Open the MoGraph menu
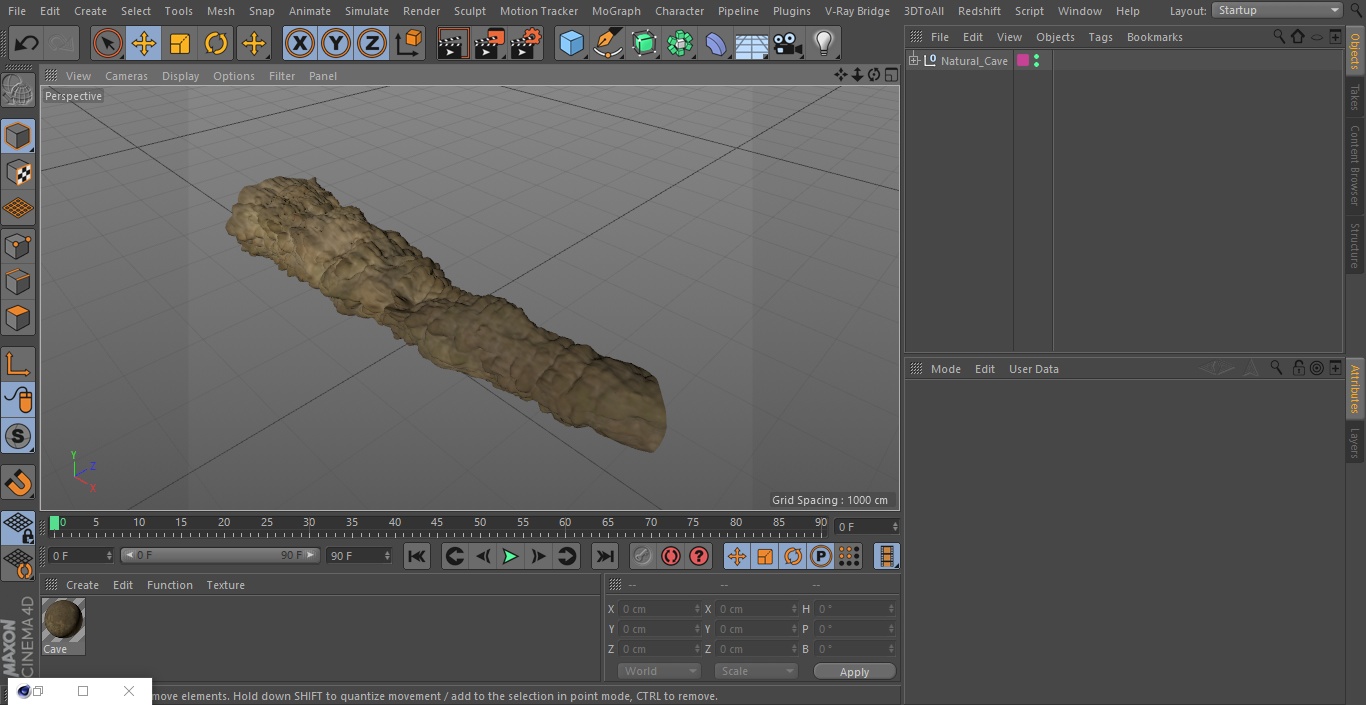This screenshot has height=705, width=1366. tap(616, 11)
